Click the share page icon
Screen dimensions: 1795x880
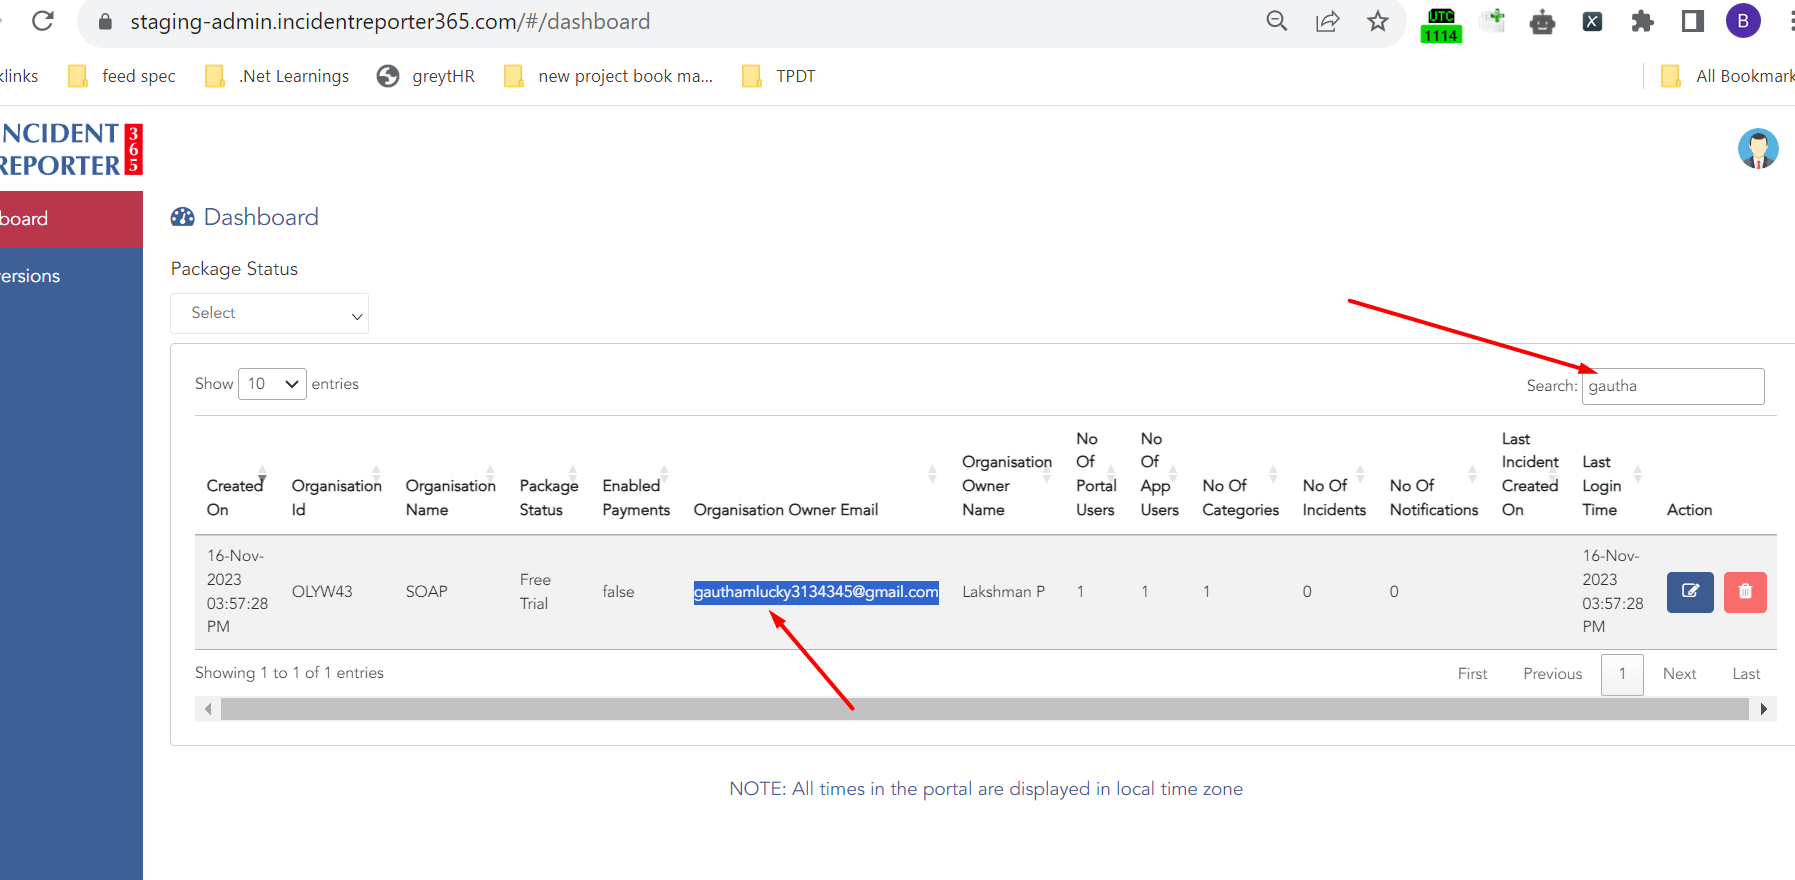click(x=1327, y=21)
